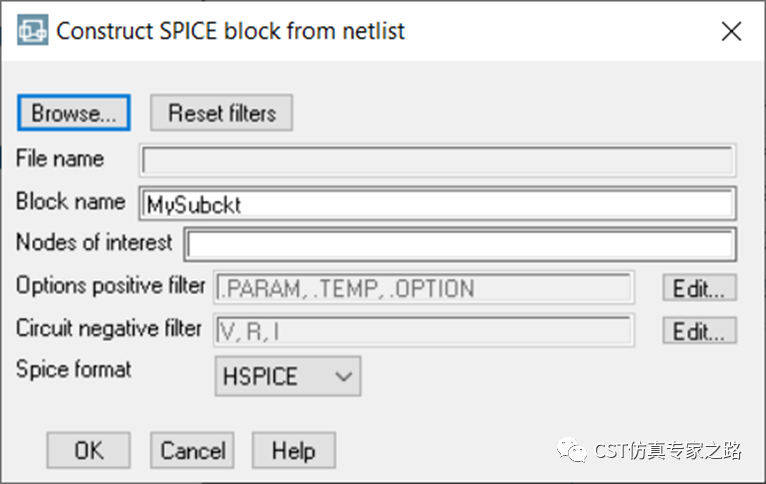This screenshot has width=766, height=484.
Task: Cancel the SPICE block construction
Action: pyautogui.click(x=191, y=450)
